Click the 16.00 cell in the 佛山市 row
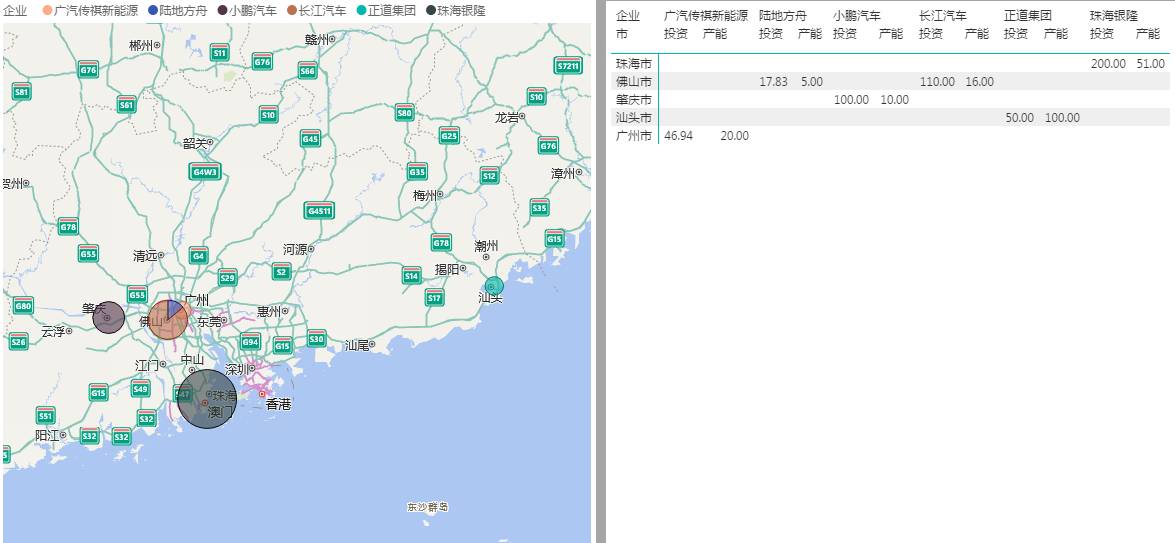The width and height of the screenshot is (1175, 543). pos(980,82)
